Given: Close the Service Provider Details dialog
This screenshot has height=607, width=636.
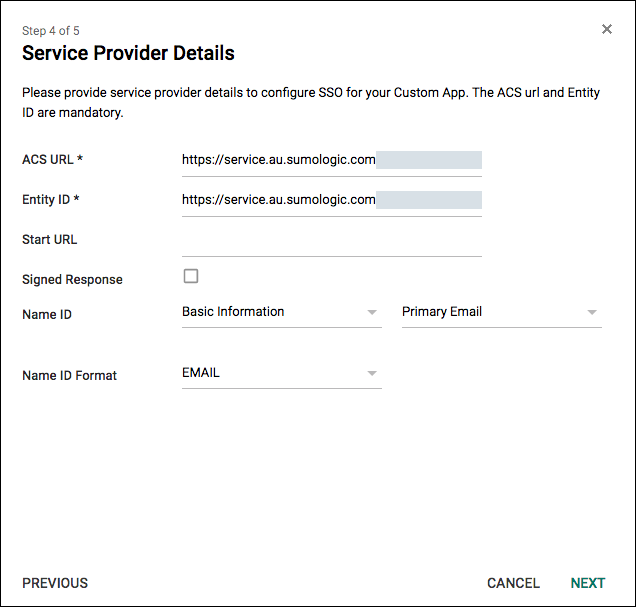Looking at the screenshot, I should (607, 29).
